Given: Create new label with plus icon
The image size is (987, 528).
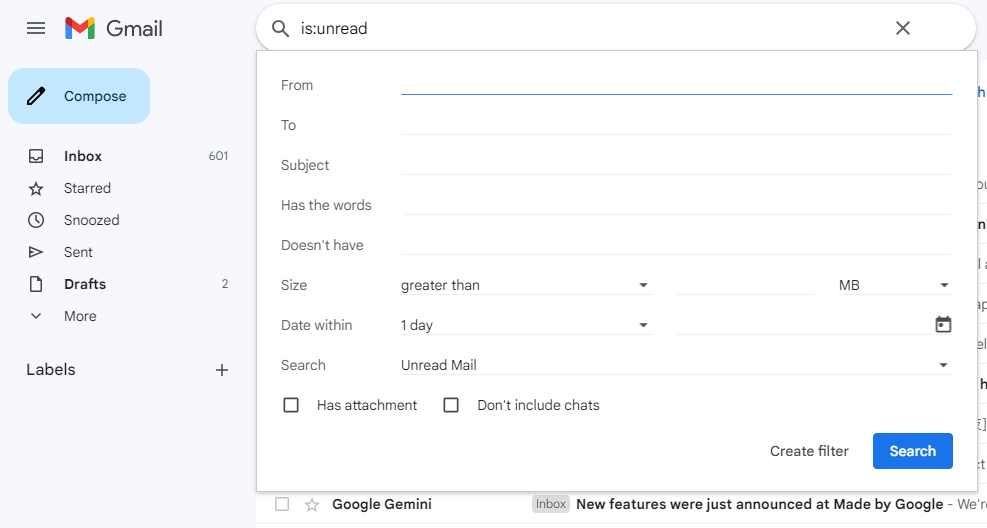Looking at the screenshot, I should click(x=222, y=370).
